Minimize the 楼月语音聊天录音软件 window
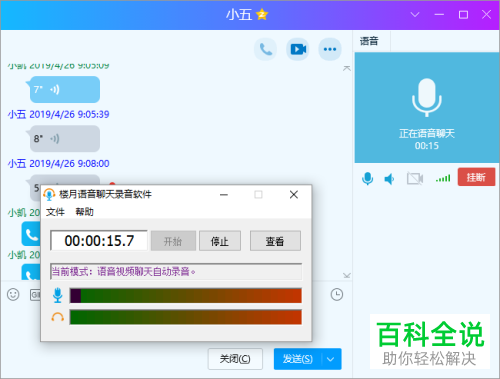 click(224, 195)
